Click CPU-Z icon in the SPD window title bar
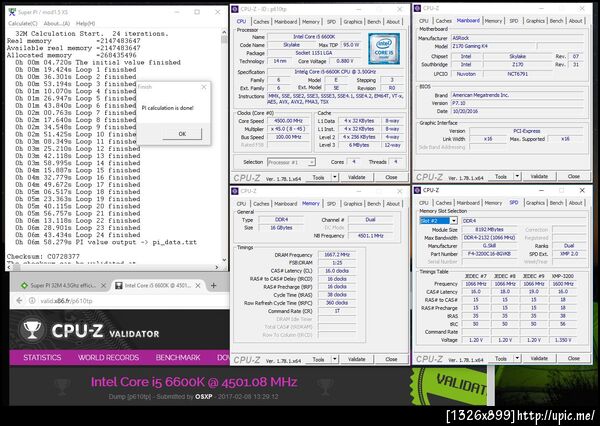The width and height of the screenshot is (600, 426). click(417, 190)
